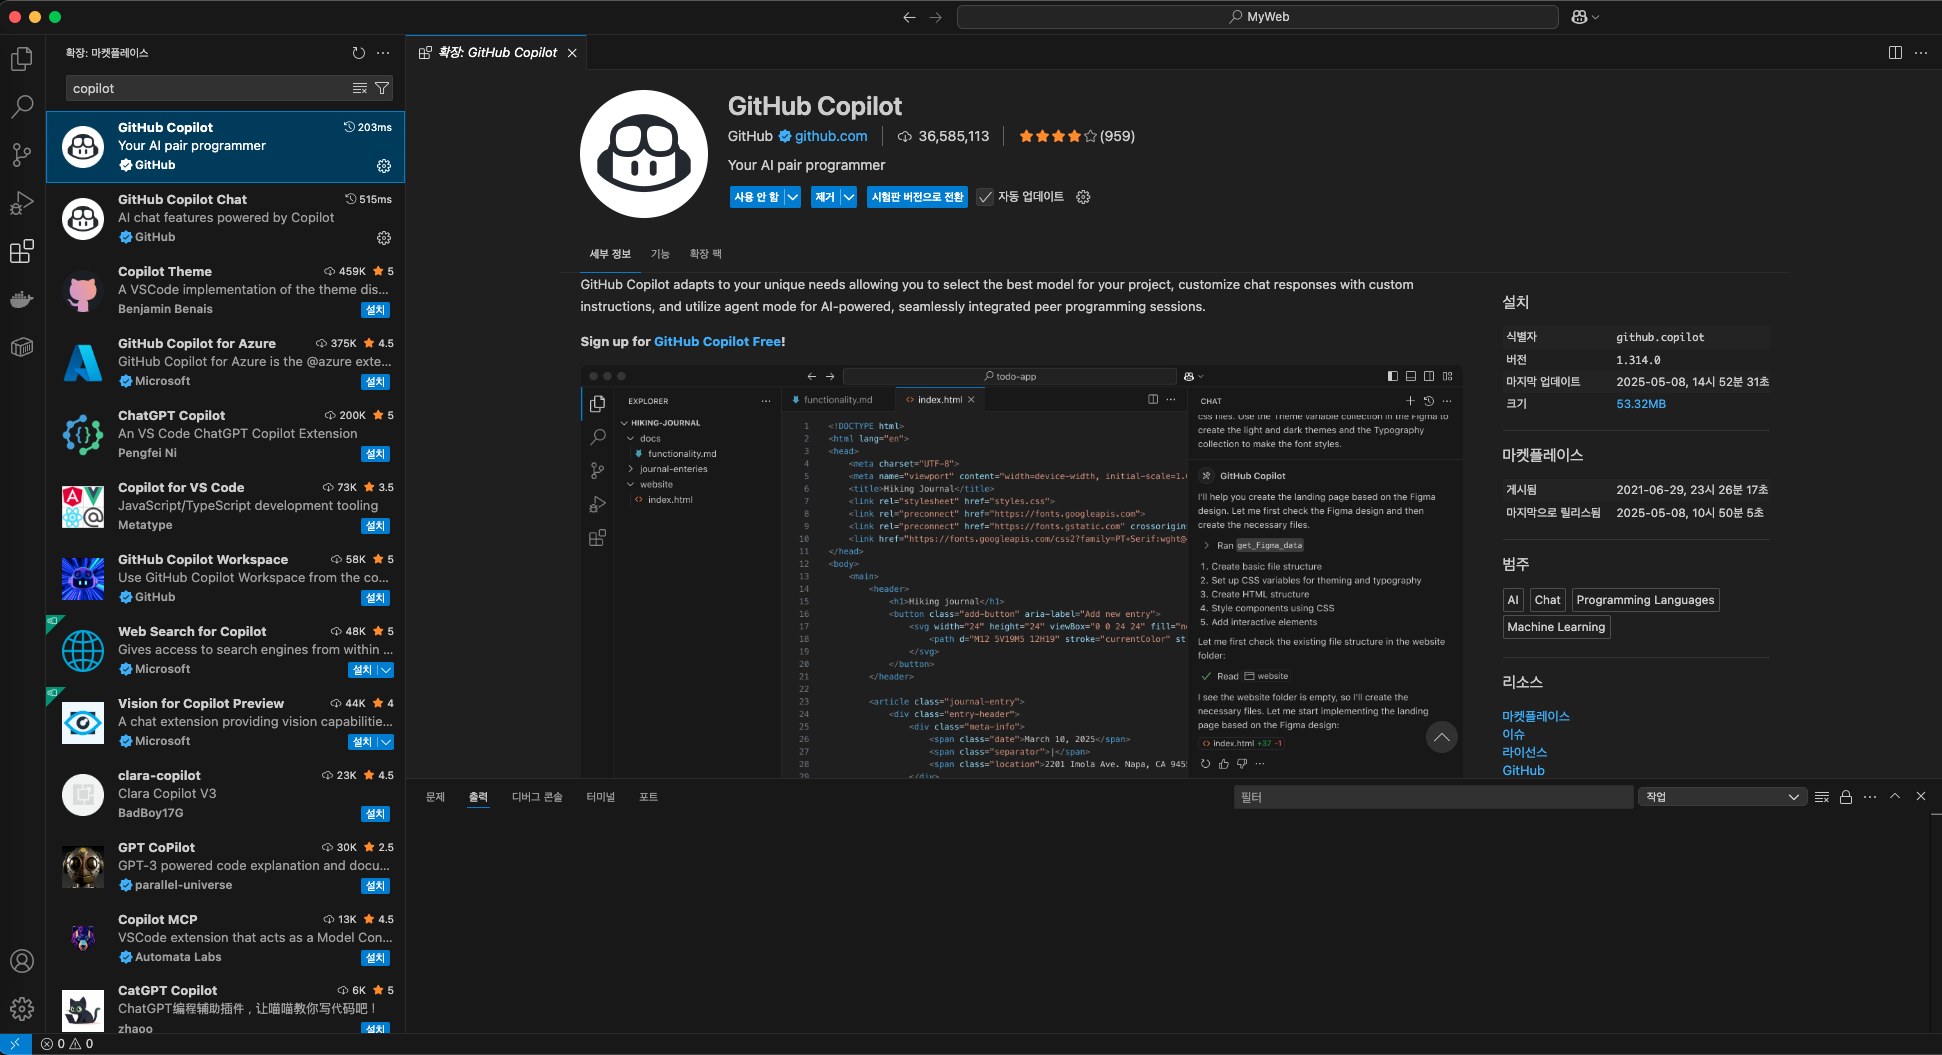Install GitHub Copilot for Azure
1942x1055 pixels.
[375, 382]
